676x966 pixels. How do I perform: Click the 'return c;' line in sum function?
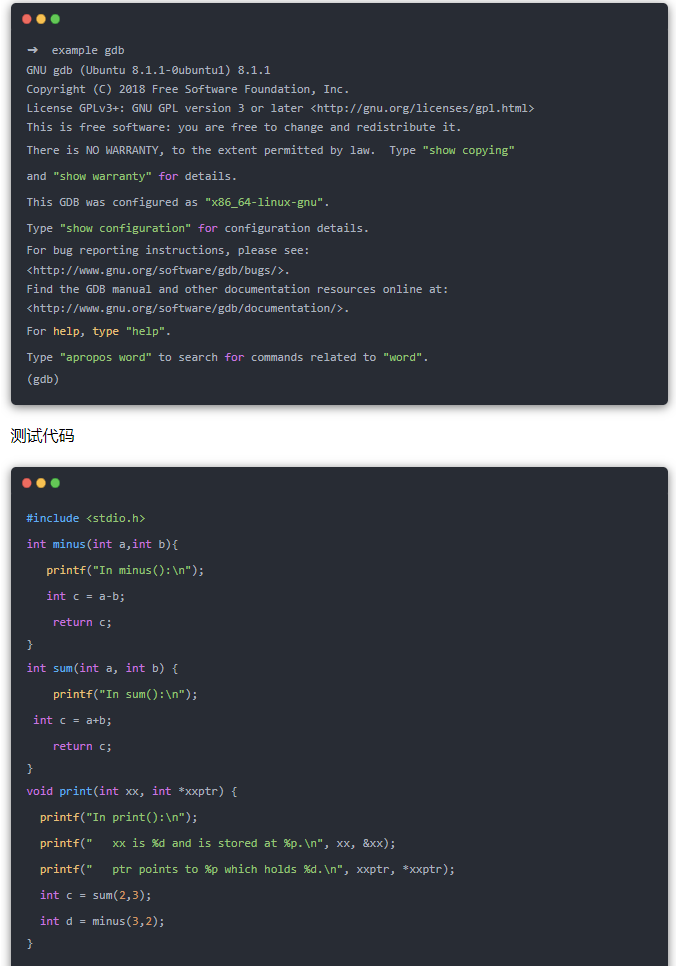(x=82, y=746)
